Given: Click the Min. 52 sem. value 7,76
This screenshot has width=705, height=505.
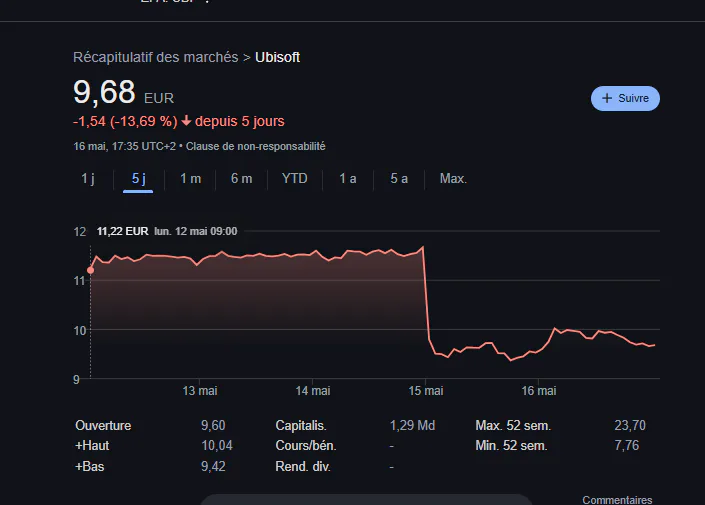Looking at the screenshot, I should [626, 446].
